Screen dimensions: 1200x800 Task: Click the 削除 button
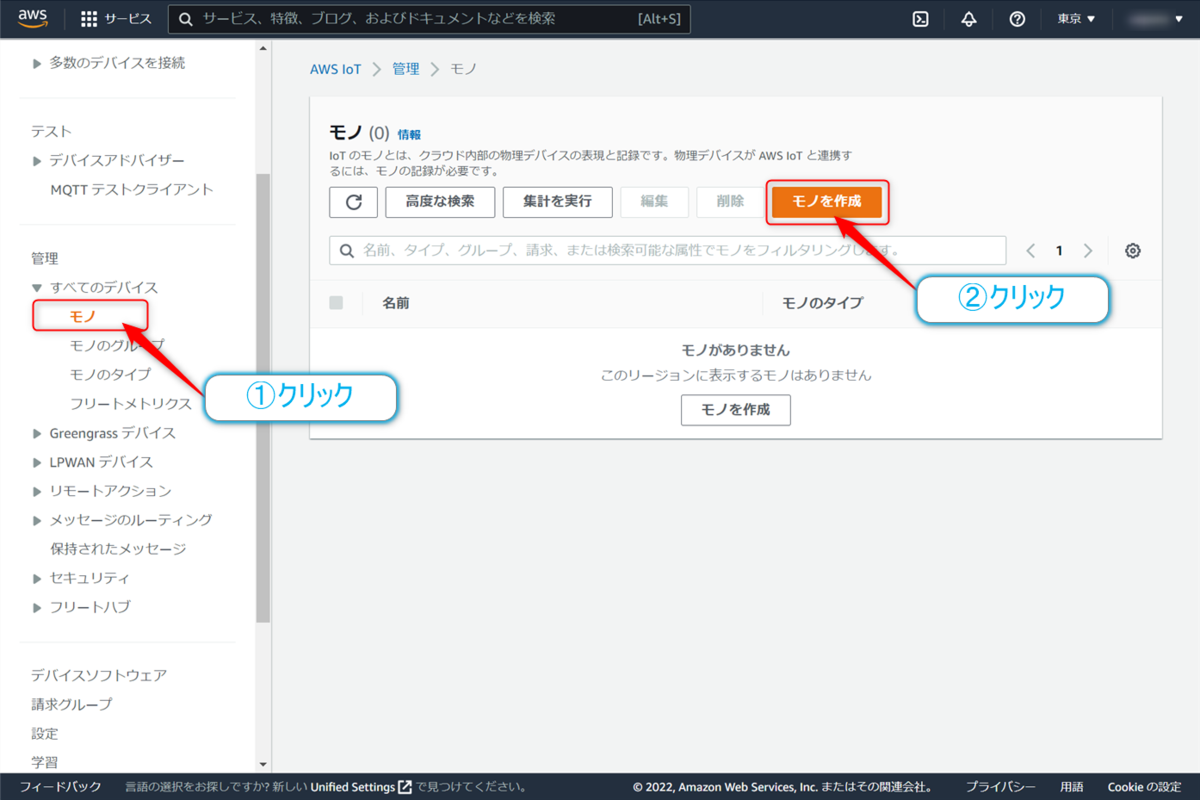730,201
